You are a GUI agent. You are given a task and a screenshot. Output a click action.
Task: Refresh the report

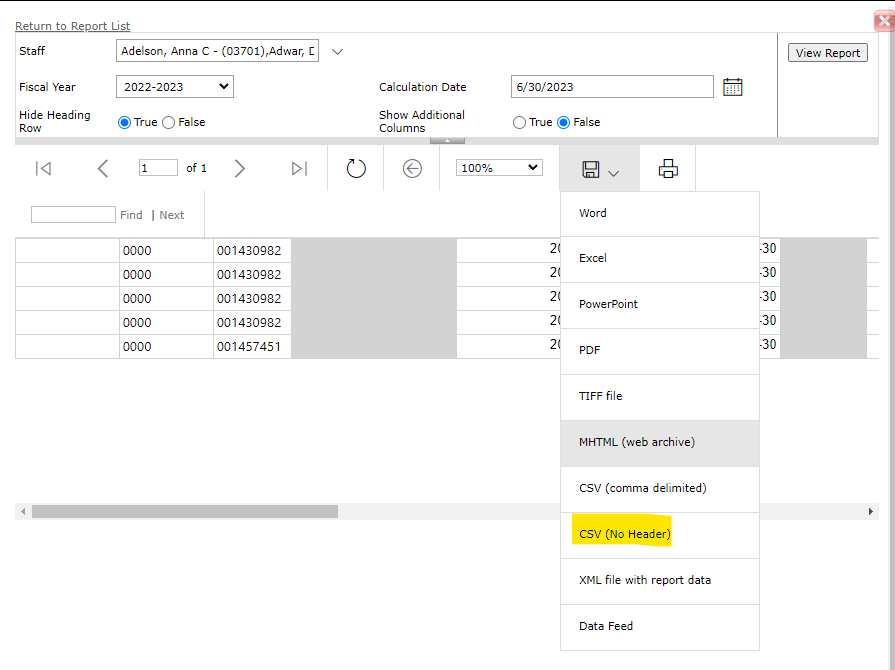[x=356, y=168]
